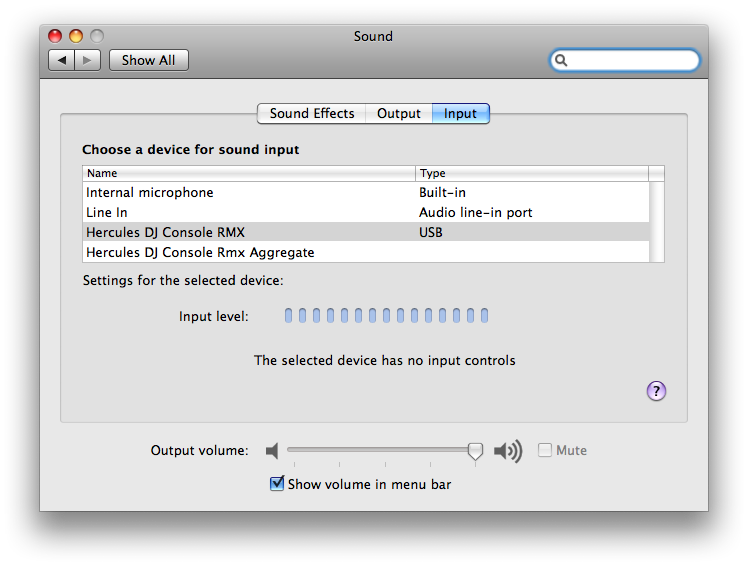
Task: Click the low volume speaker icon
Action: point(272,450)
